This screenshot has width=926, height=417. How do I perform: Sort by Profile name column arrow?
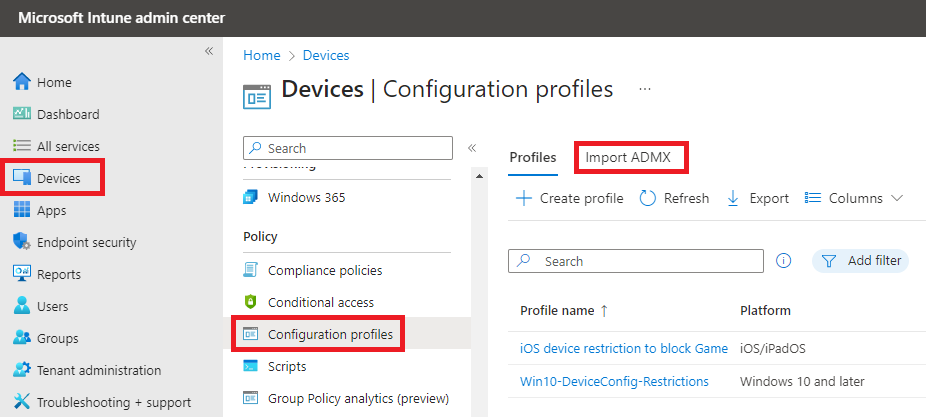(604, 311)
